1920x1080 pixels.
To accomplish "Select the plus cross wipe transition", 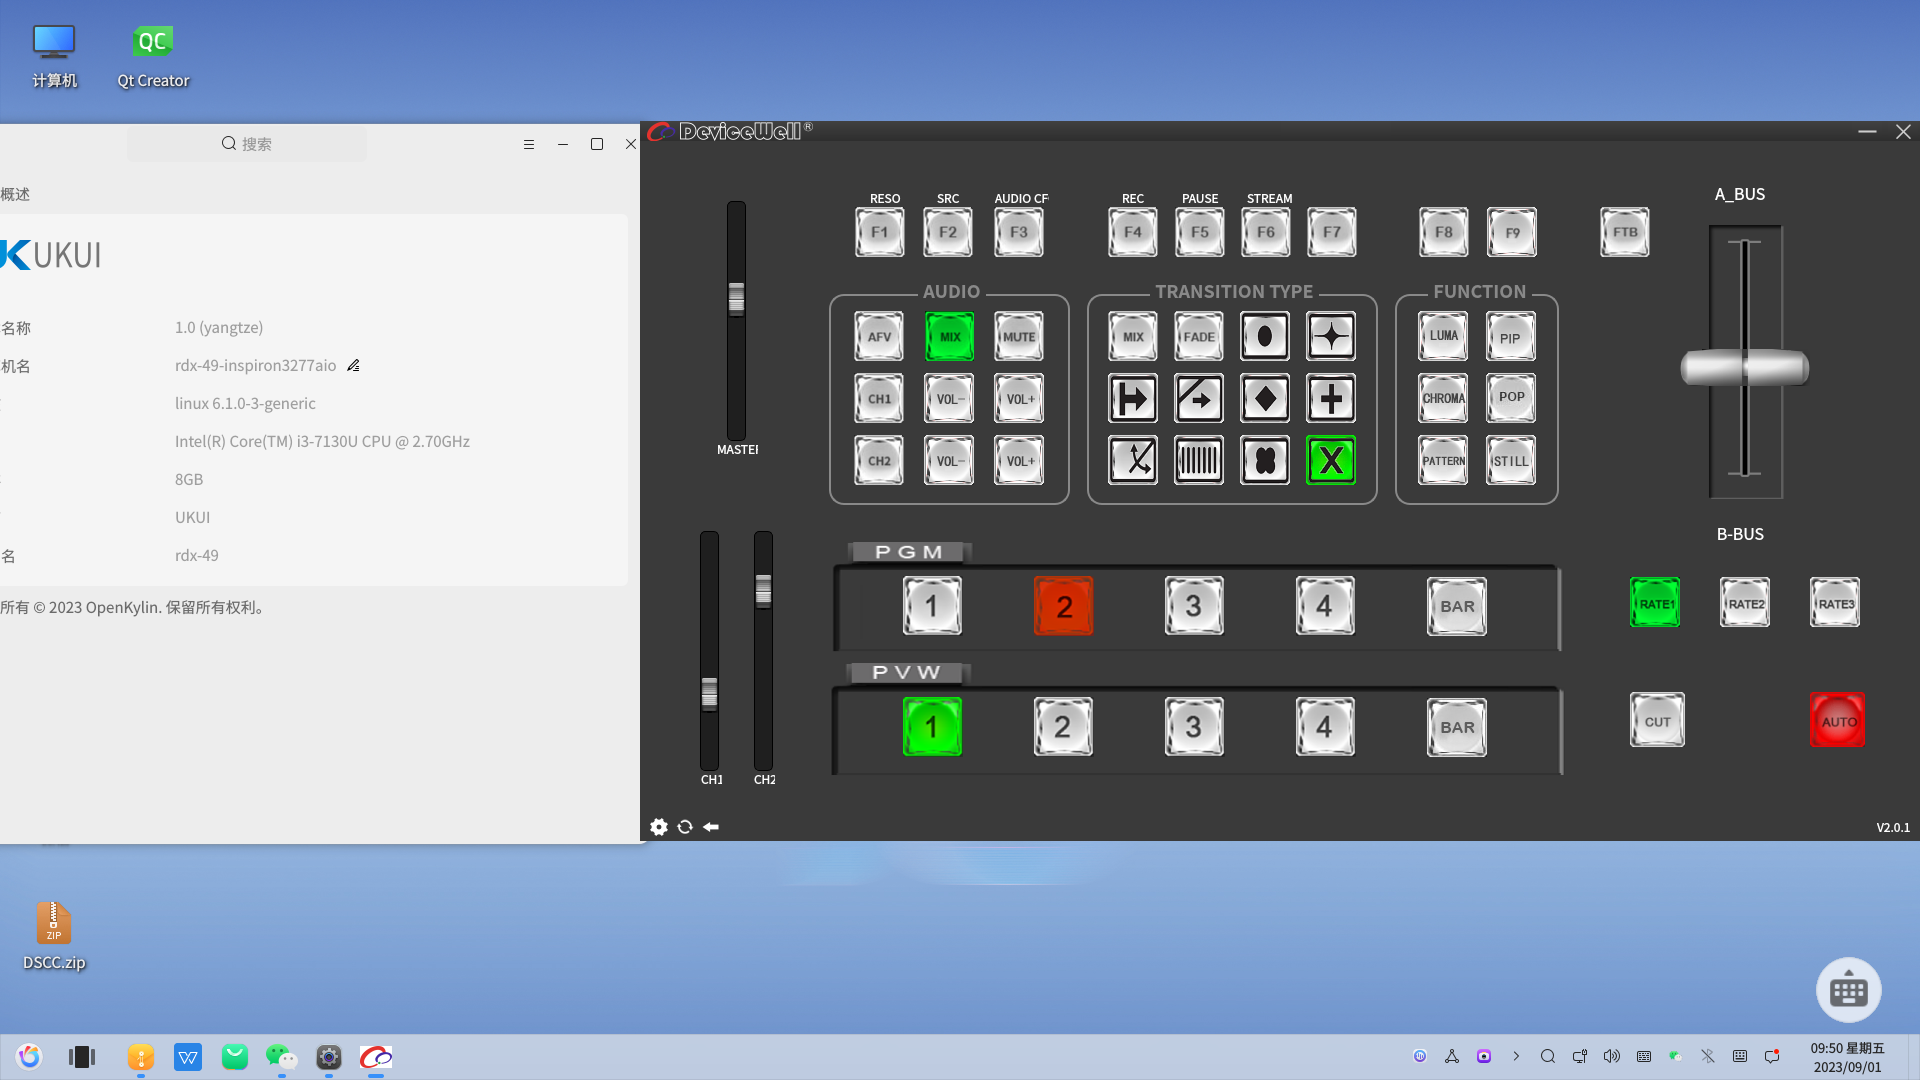I will [x=1331, y=399].
